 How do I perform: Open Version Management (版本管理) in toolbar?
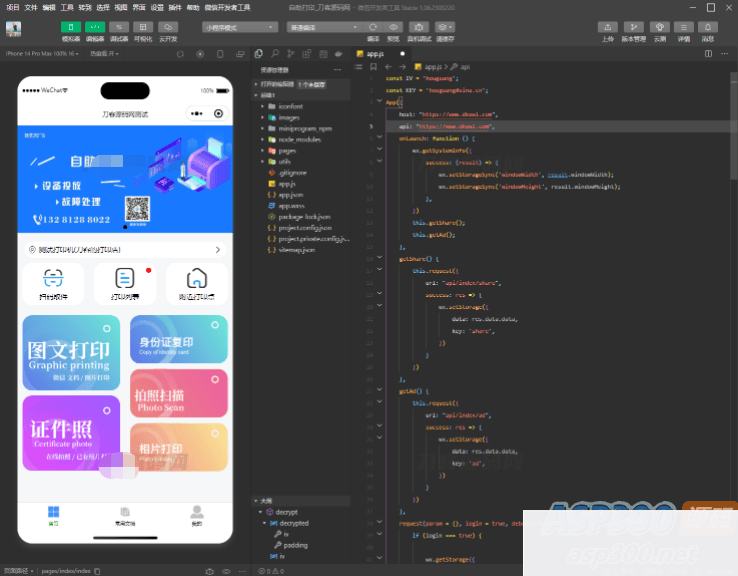pos(634,27)
